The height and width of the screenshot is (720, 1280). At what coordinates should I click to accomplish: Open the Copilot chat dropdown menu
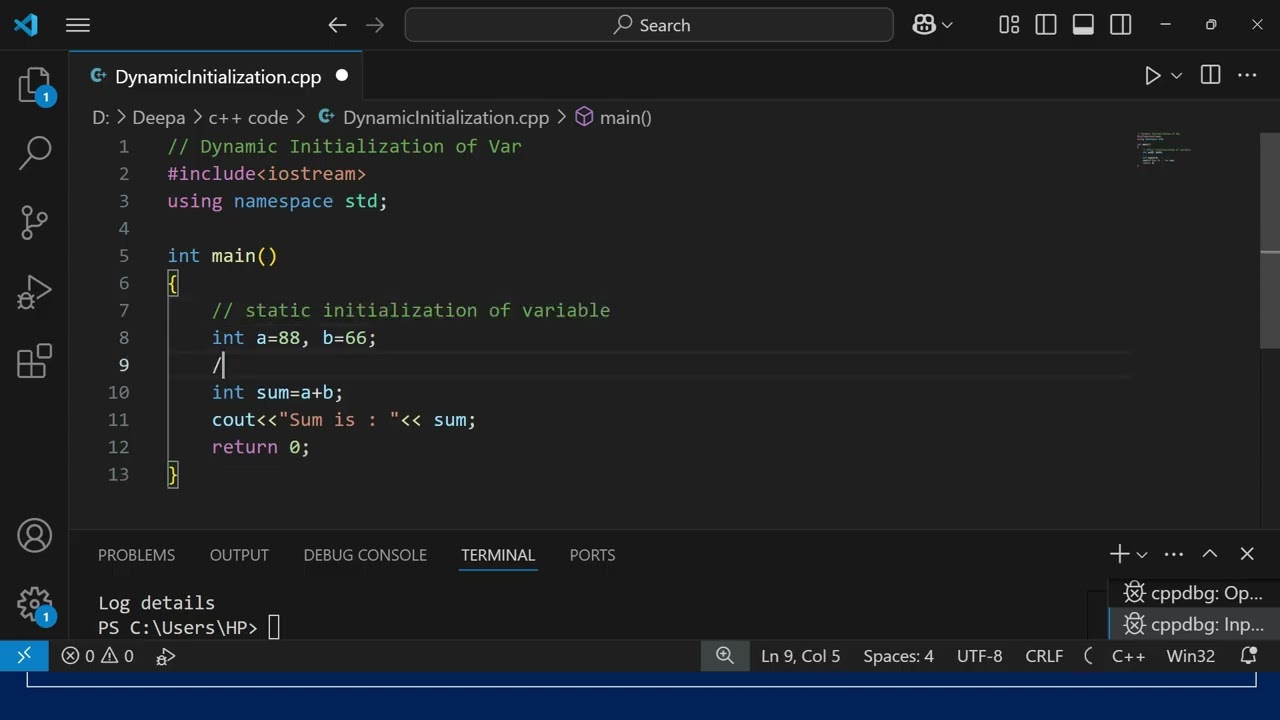[947, 25]
